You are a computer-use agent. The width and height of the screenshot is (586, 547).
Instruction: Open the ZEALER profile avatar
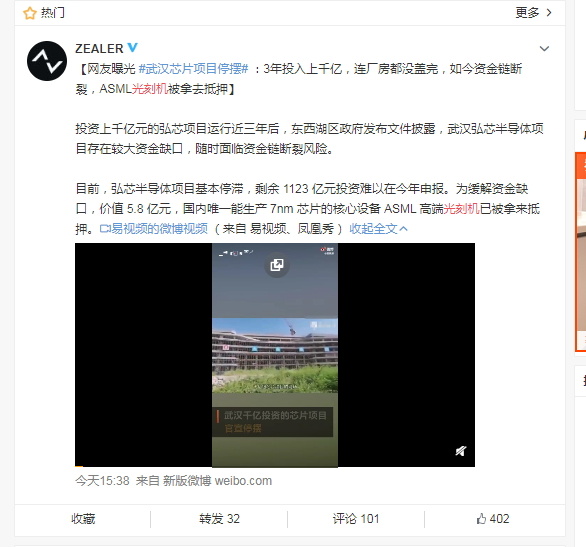click(x=47, y=61)
